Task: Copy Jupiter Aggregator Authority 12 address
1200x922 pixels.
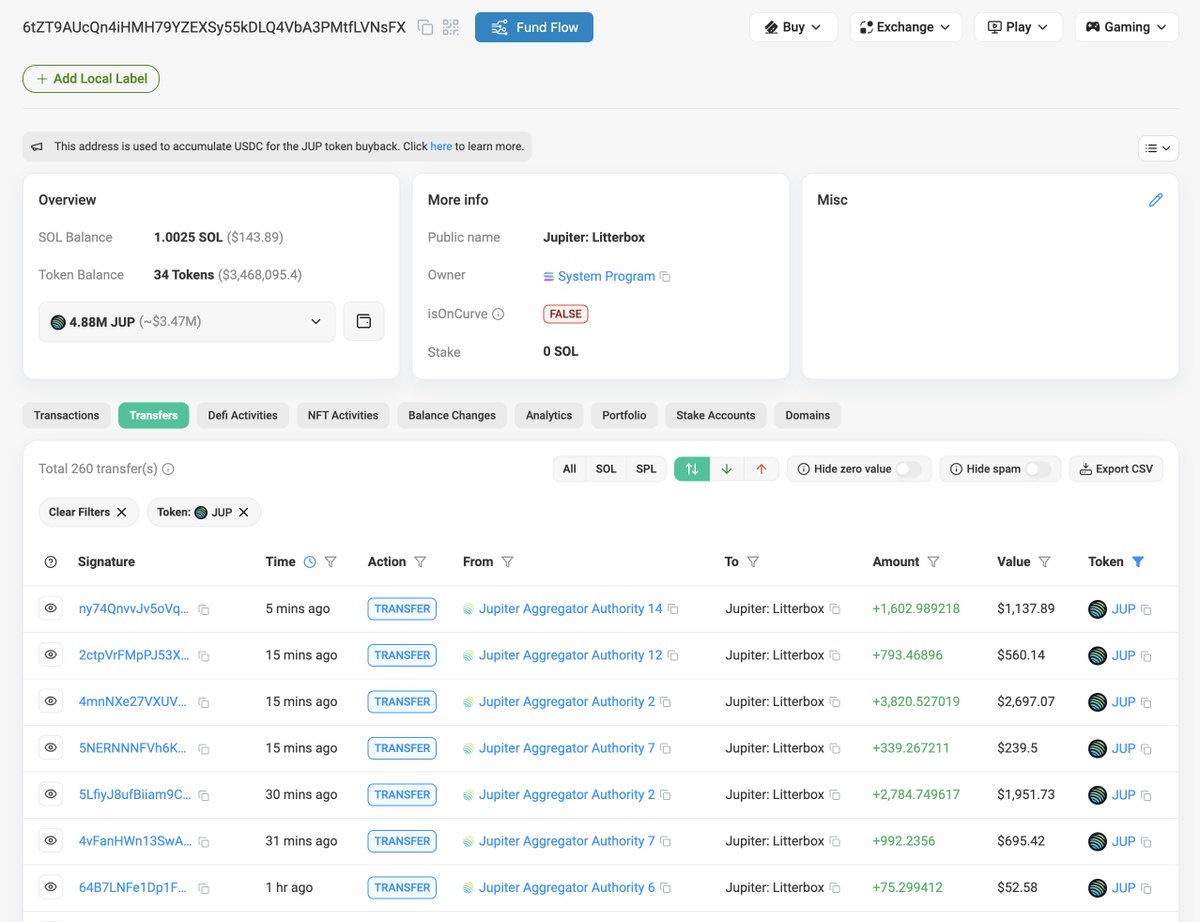Action: click(673, 656)
